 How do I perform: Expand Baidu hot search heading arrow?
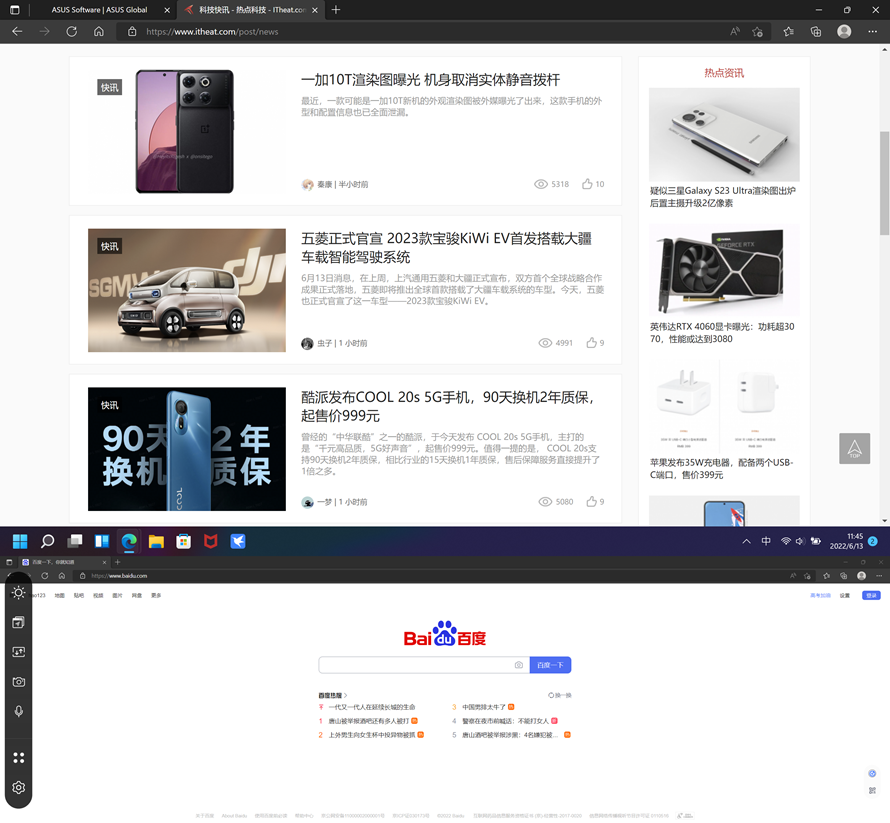pos(345,695)
